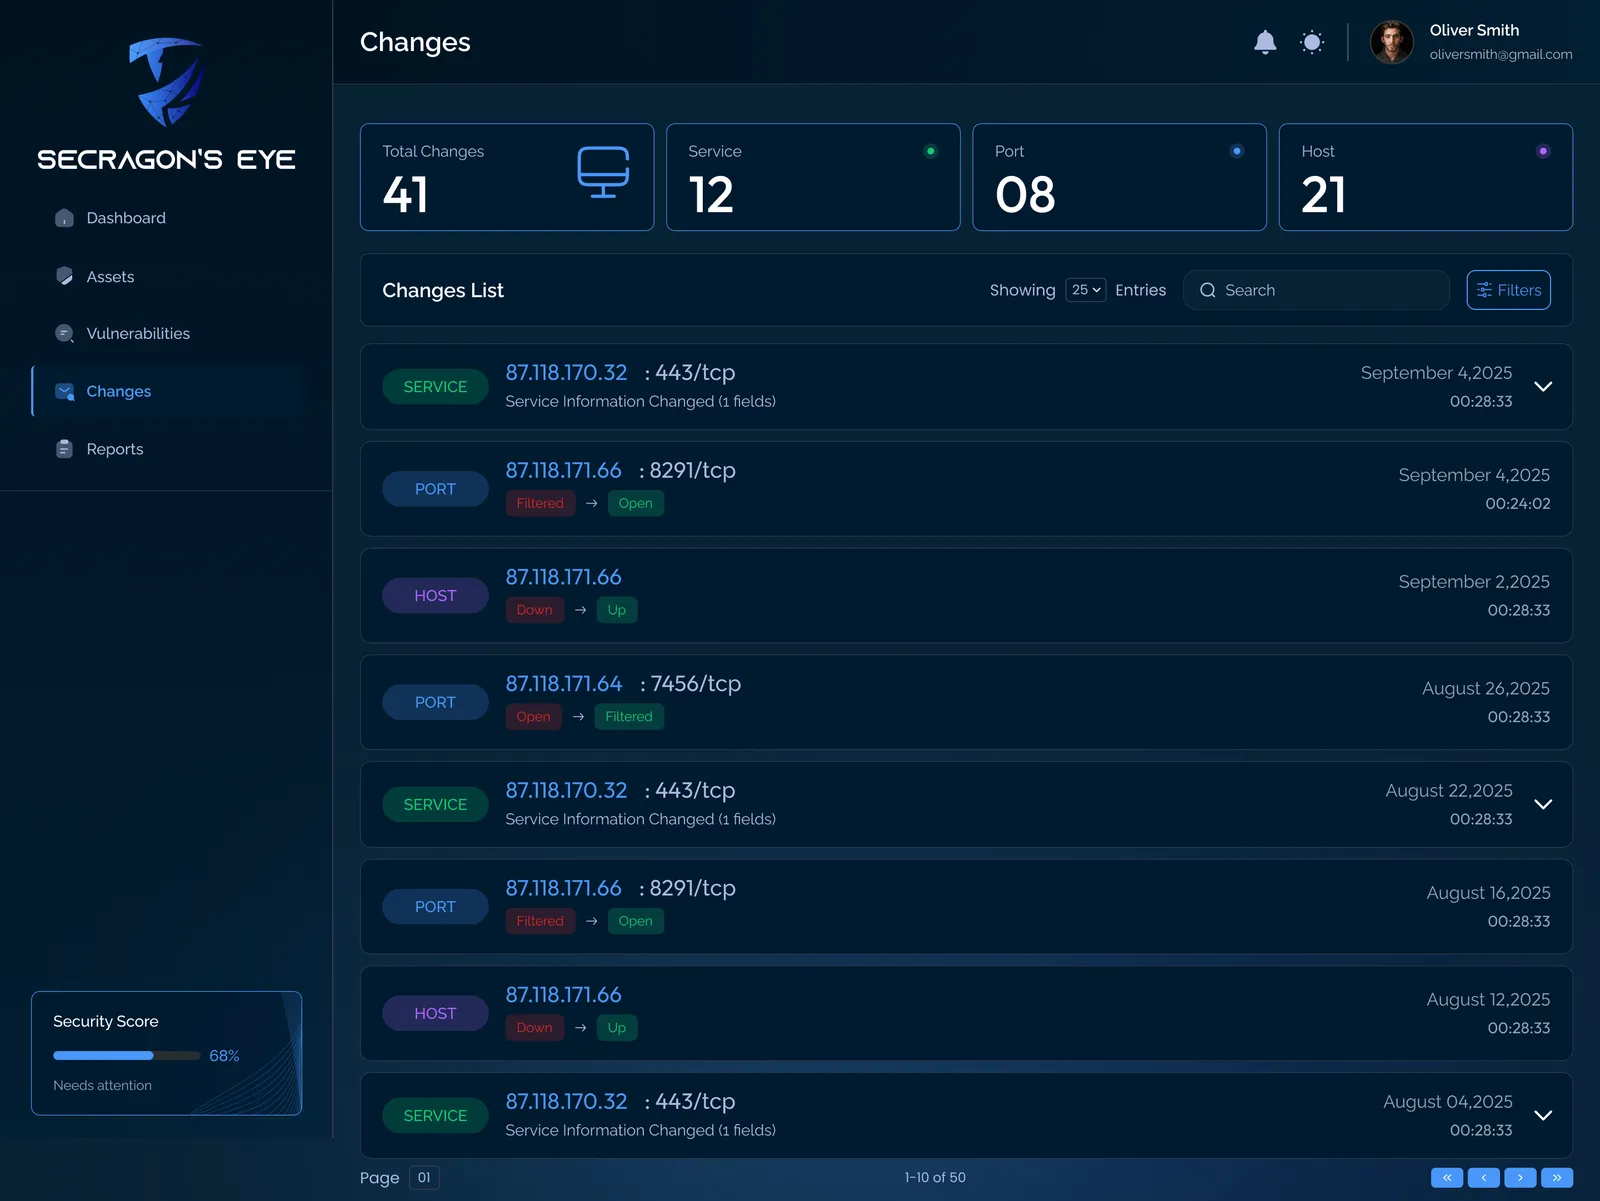
Task: Click the Total Changes card
Action: (x=507, y=177)
